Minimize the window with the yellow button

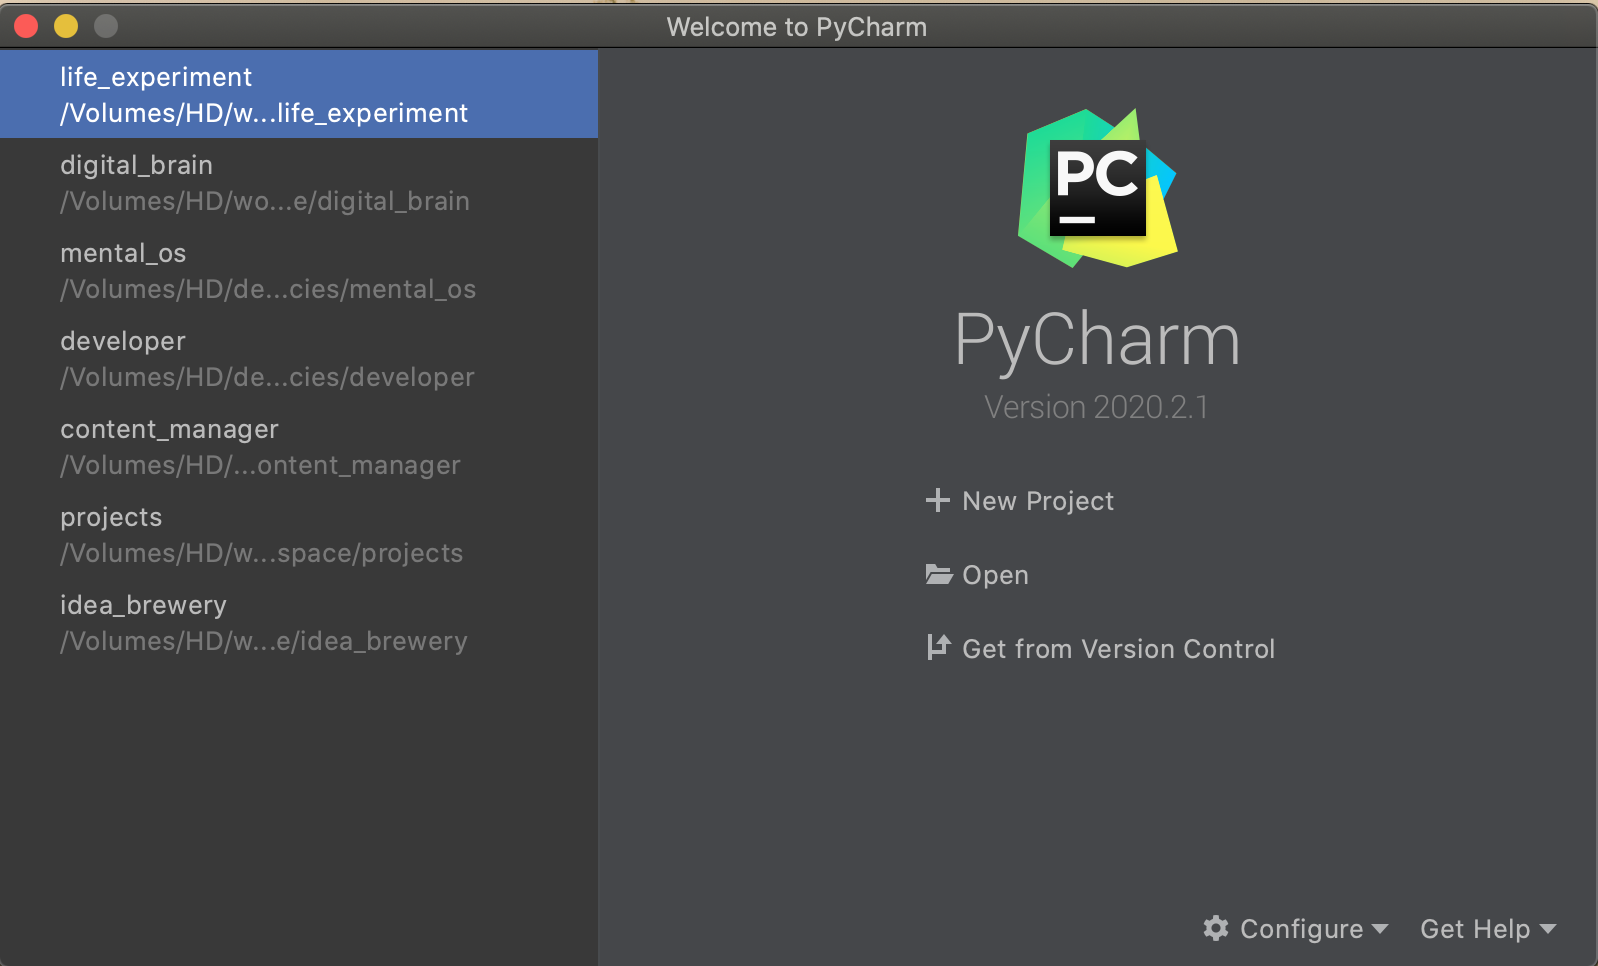(66, 26)
